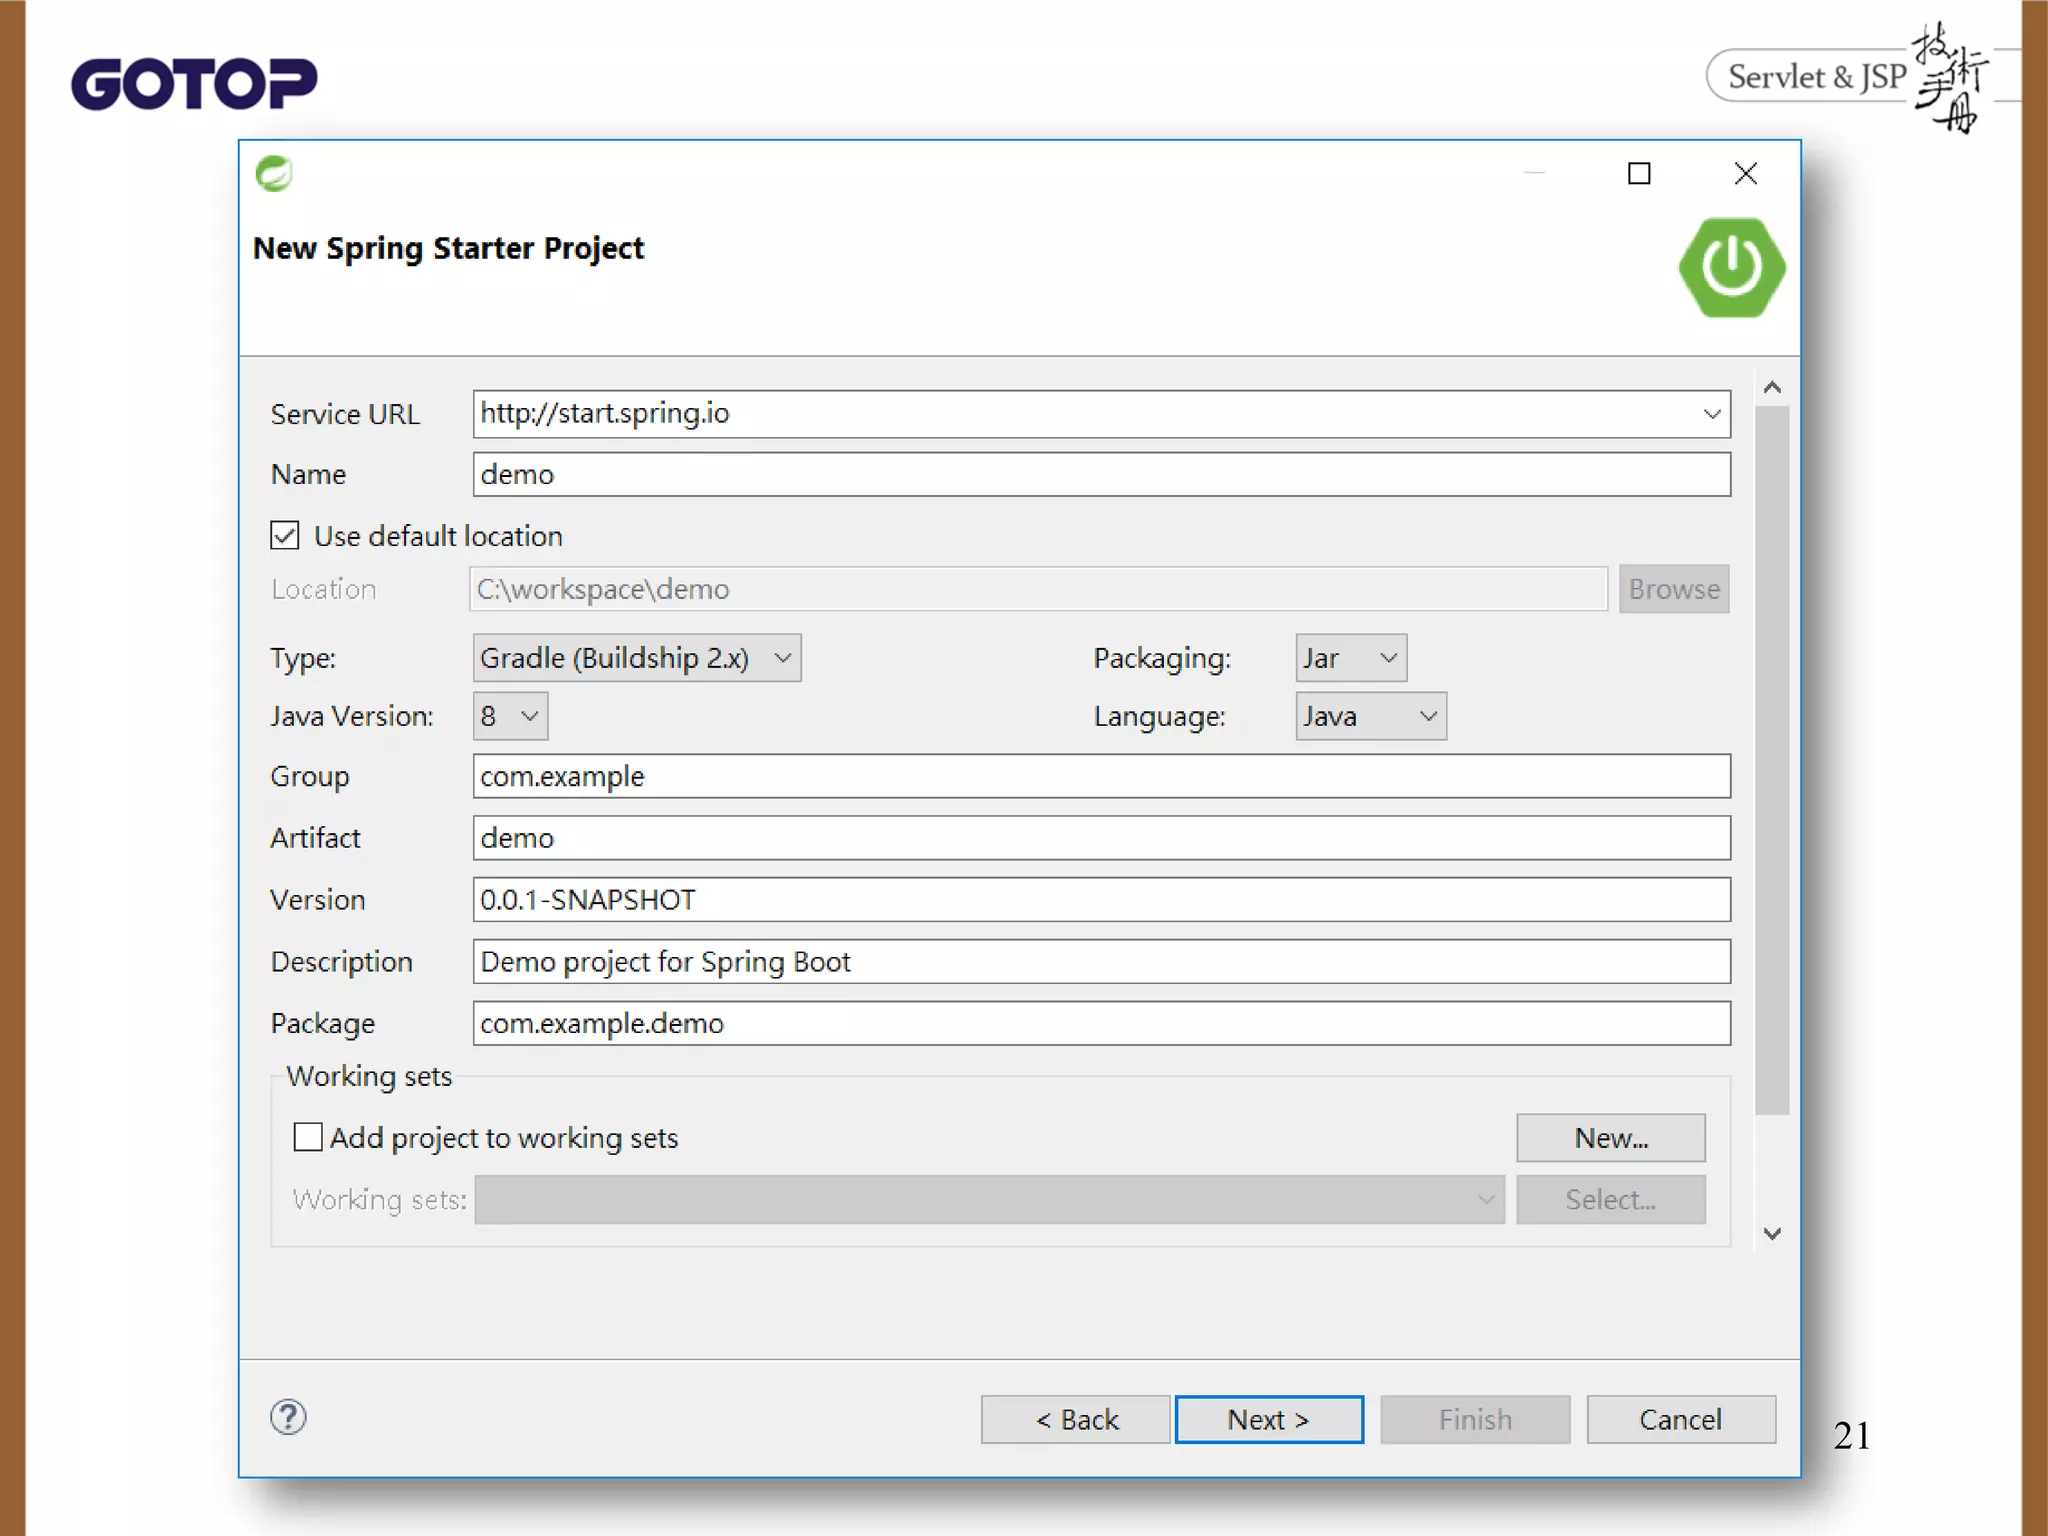This screenshot has height=1536, width=2048.
Task: Maximize the New Spring Starter Project dialog
Action: pyautogui.click(x=1638, y=174)
